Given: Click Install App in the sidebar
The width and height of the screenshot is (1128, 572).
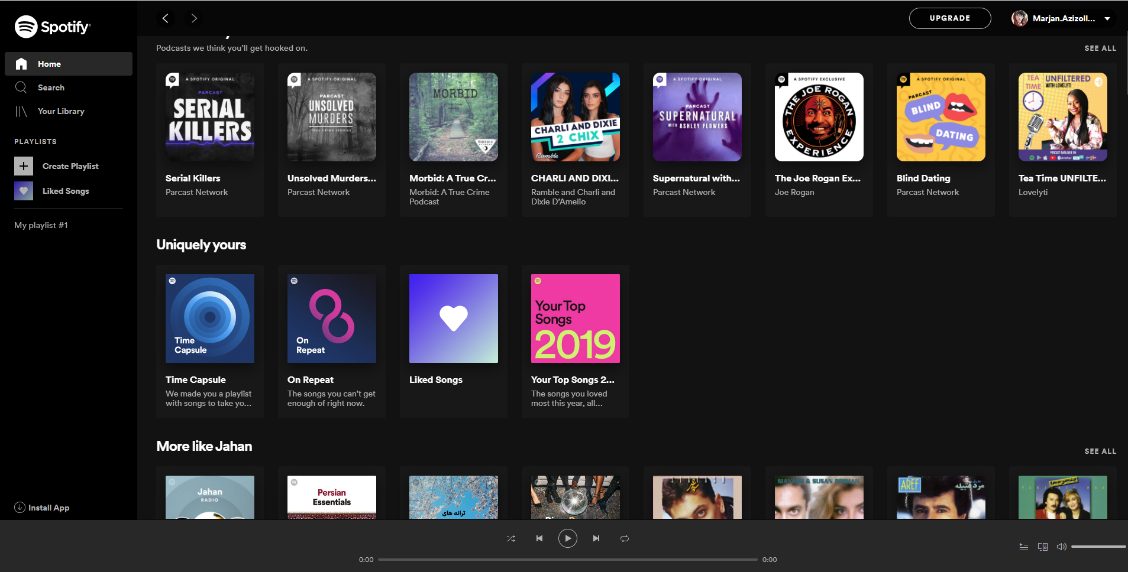Looking at the screenshot, I should pos(42,508).
